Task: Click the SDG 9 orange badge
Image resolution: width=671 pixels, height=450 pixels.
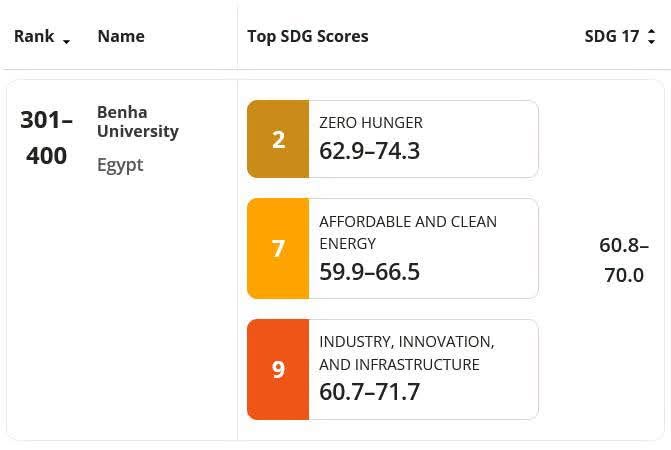Action: [x=278, y=369]
